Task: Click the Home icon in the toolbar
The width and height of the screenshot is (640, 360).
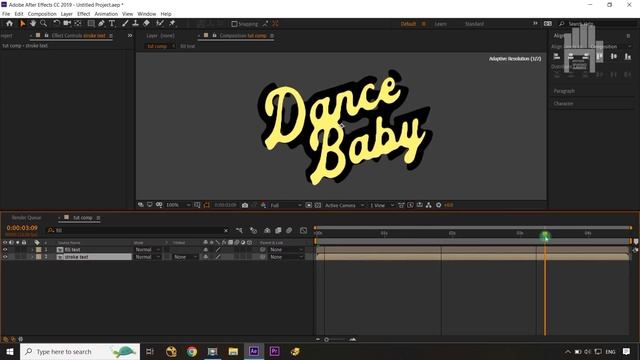Action: [9, 24]
